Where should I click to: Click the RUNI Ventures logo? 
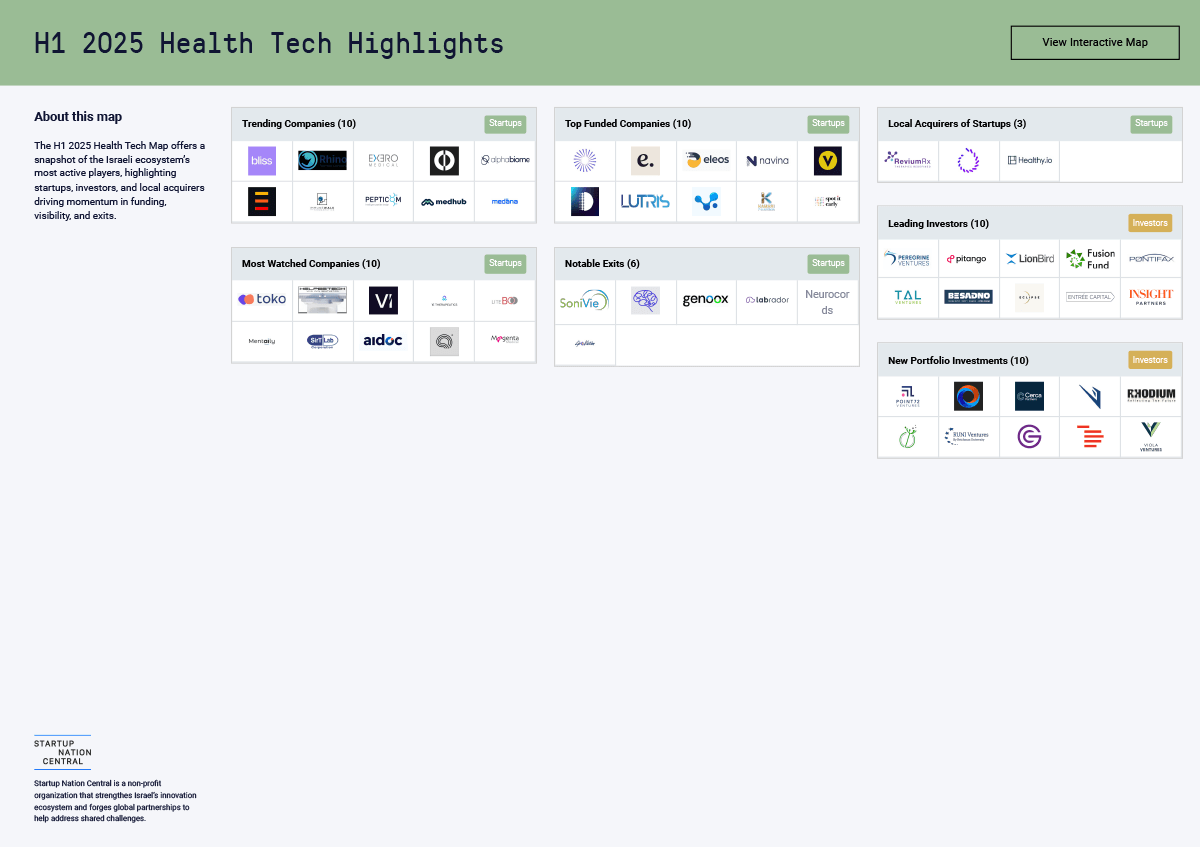(968, 436)
